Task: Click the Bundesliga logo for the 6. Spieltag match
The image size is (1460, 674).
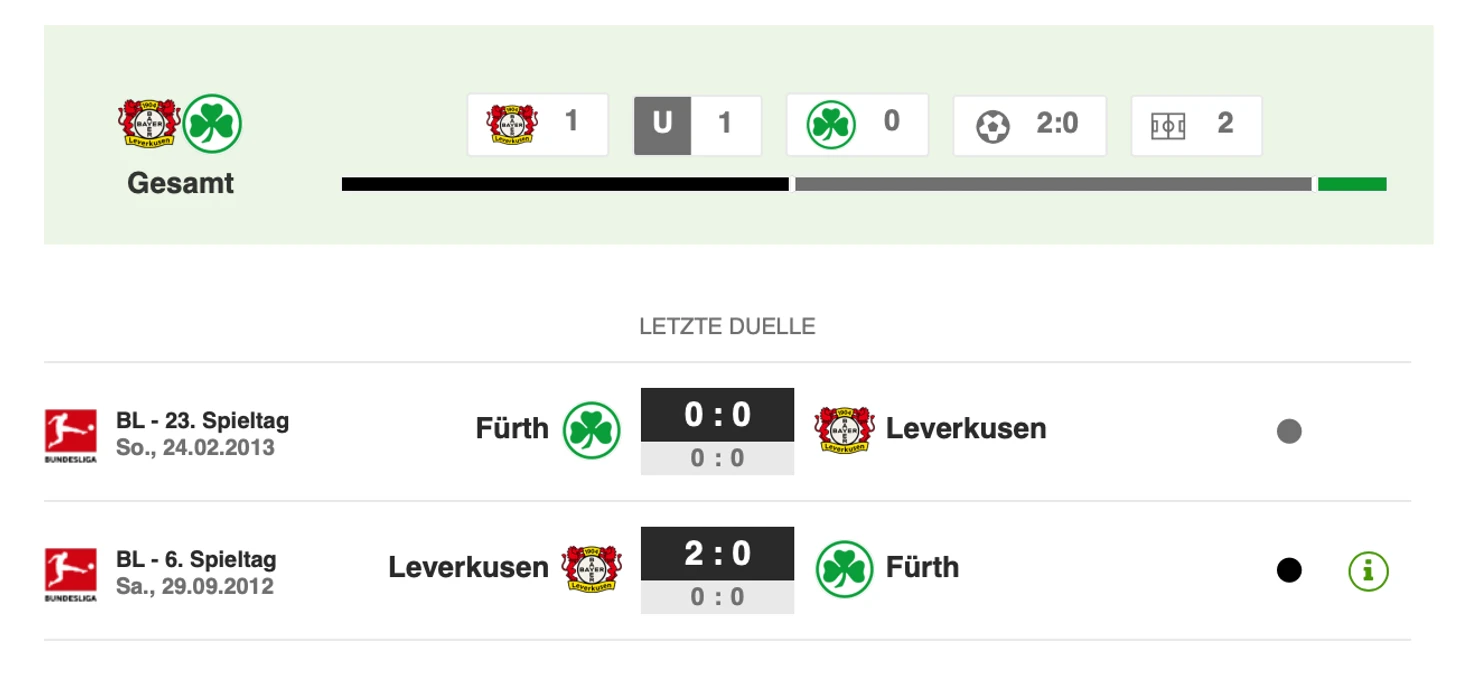Action: pos(71,573)
